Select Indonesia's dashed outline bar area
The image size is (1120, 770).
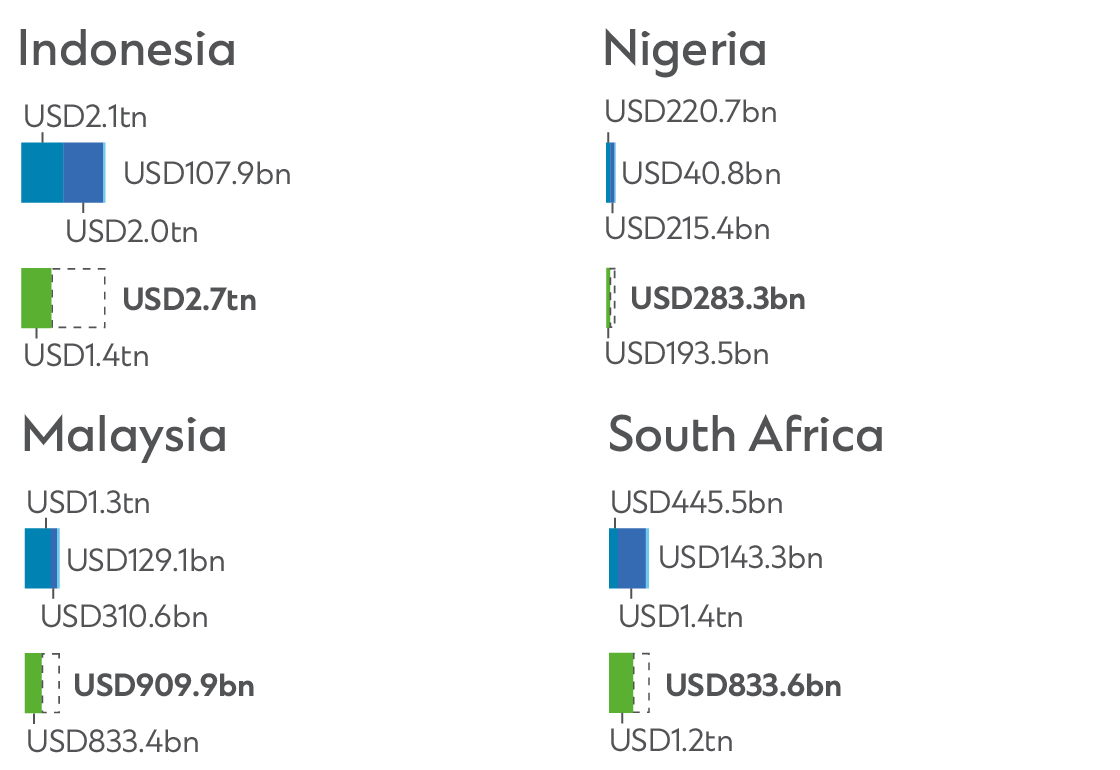79,298
